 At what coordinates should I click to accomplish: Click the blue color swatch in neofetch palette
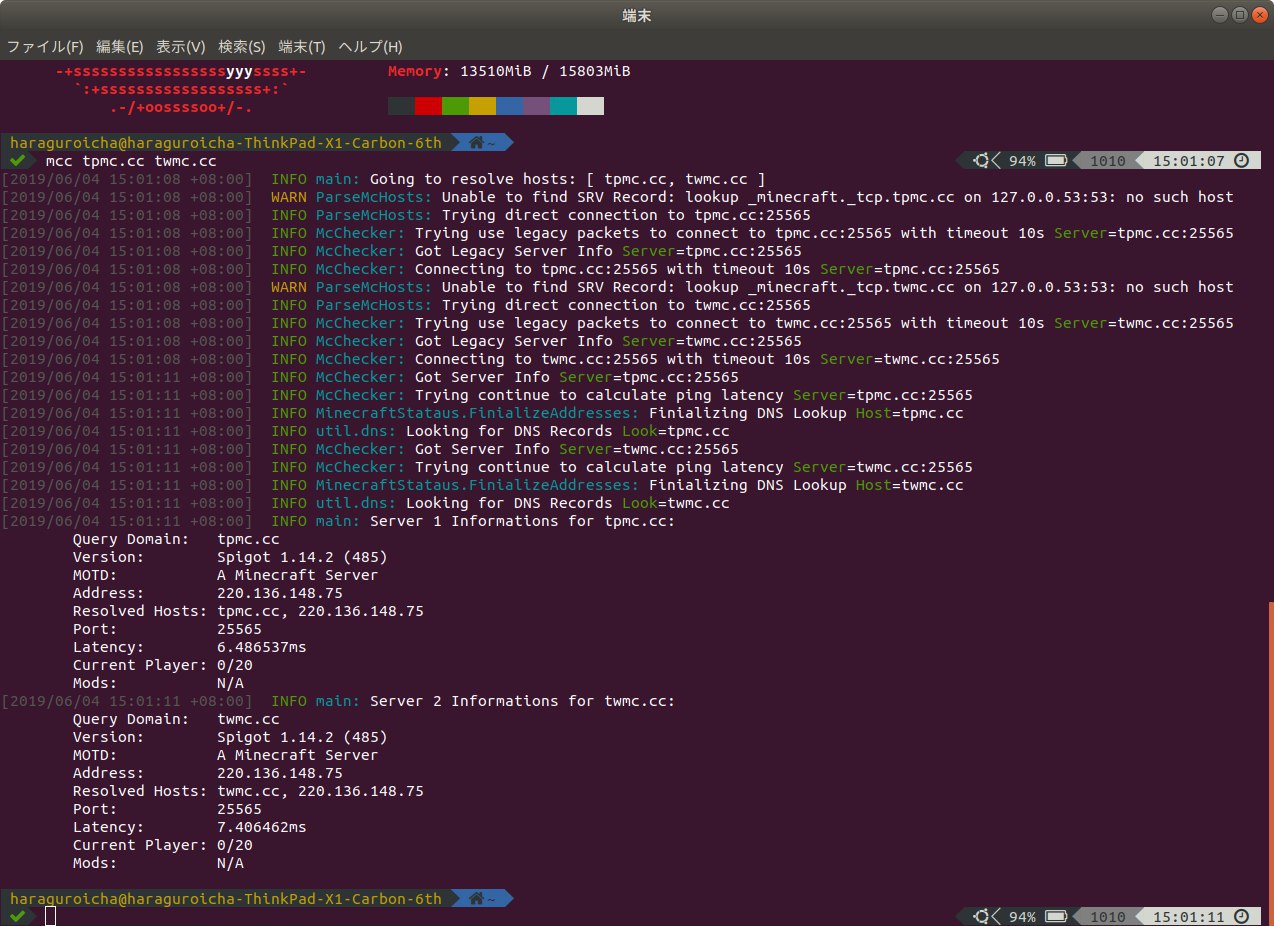click(x=509, y=106)
